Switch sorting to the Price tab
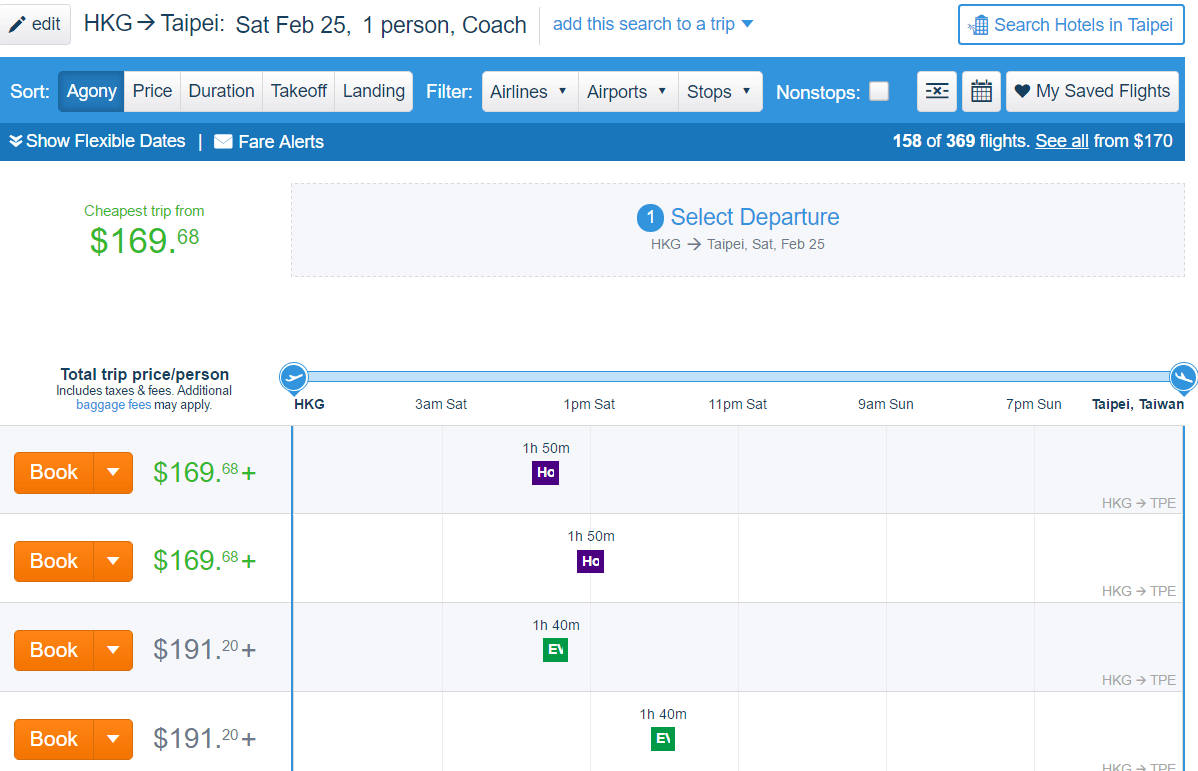1198x771 pixels. tap(151, 91)
